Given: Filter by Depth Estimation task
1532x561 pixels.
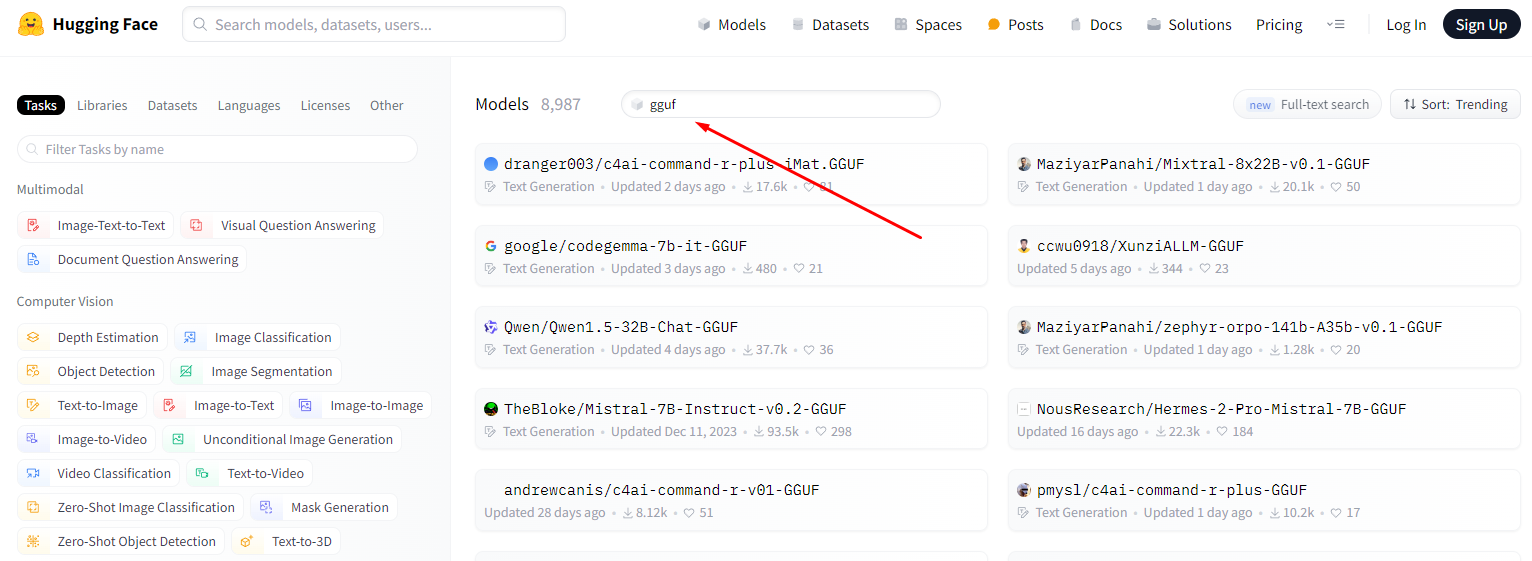Looking at the screenshot, I should pos(92,337).
